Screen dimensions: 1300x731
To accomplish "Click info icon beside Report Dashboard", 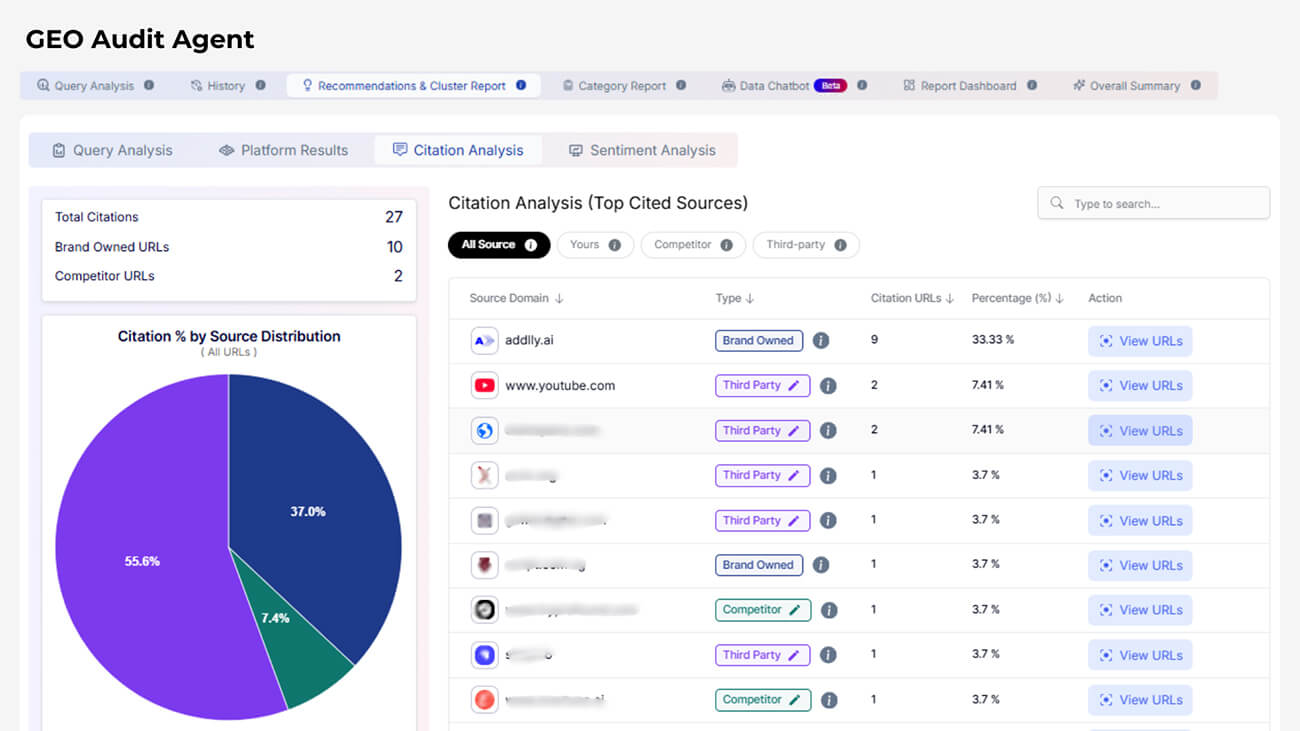I will click(x=1032, y=85).
